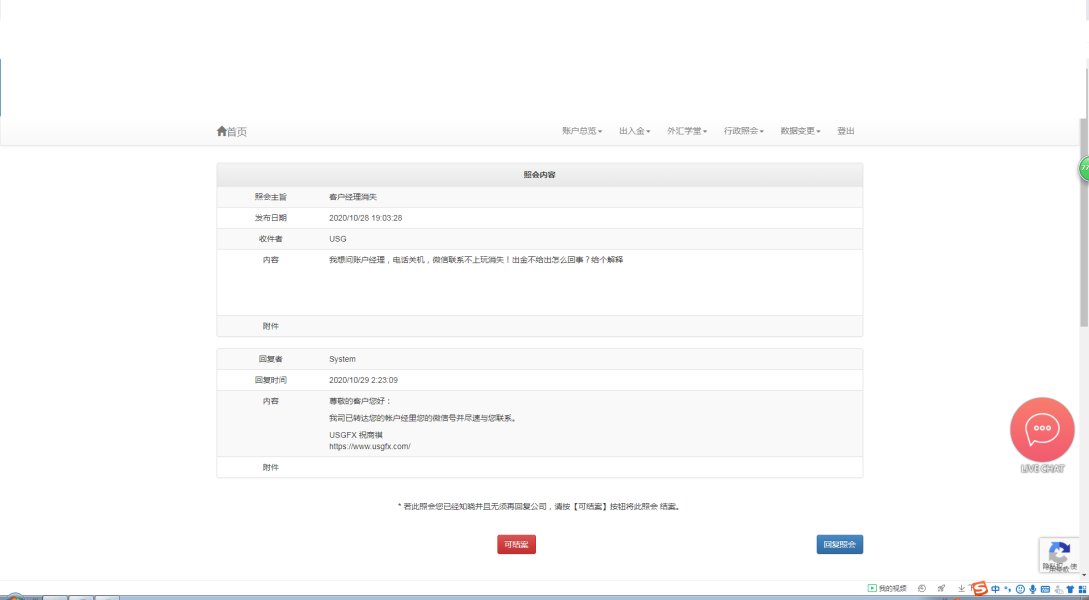Toggle the IME punctuation mode icon

point(1007,589)
